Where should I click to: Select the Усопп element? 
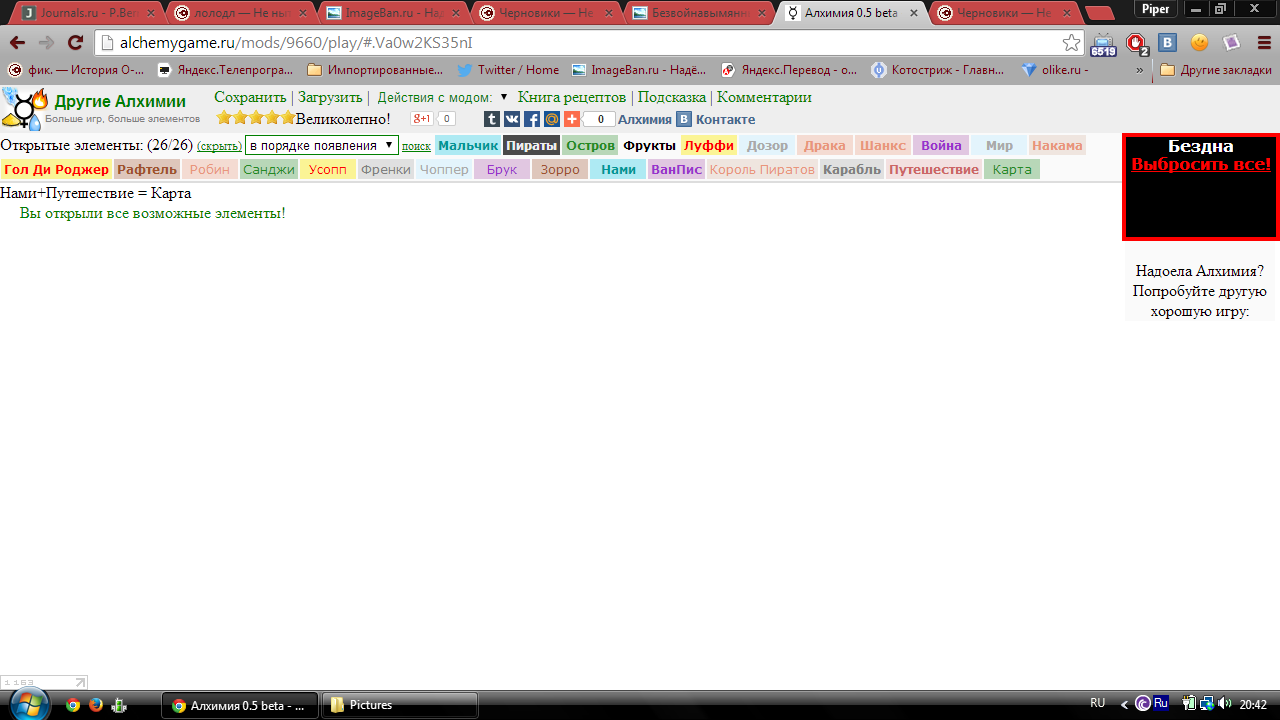point(328,169)
